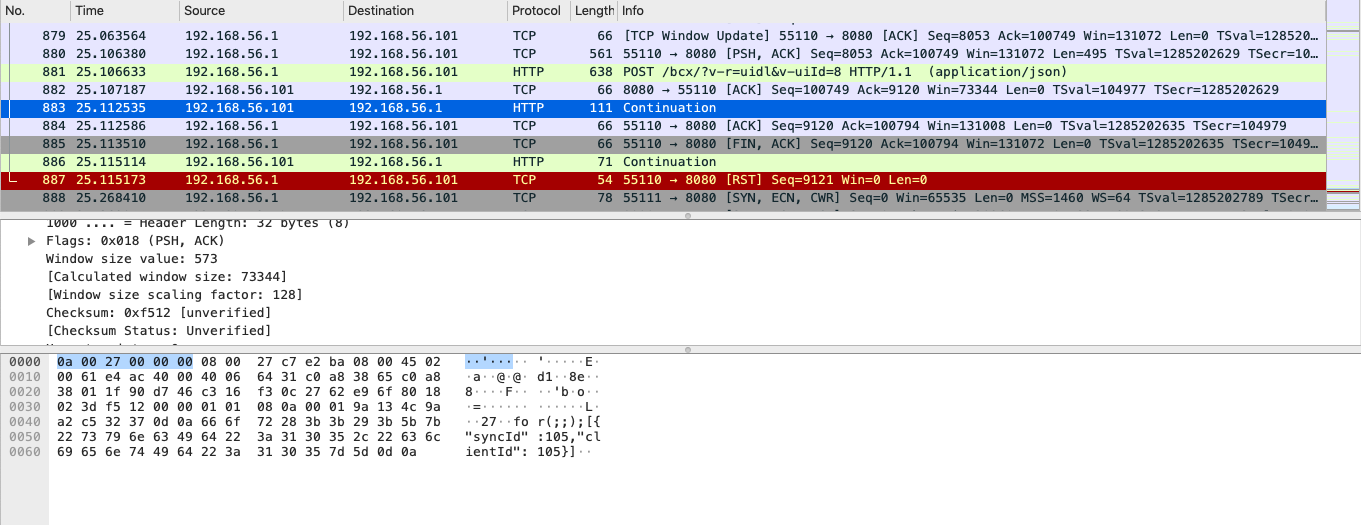Viewport: 1361px width, 525px height.
Task: Select highlighted packet 883 HTTP Continuation
Action: point(663,108)
